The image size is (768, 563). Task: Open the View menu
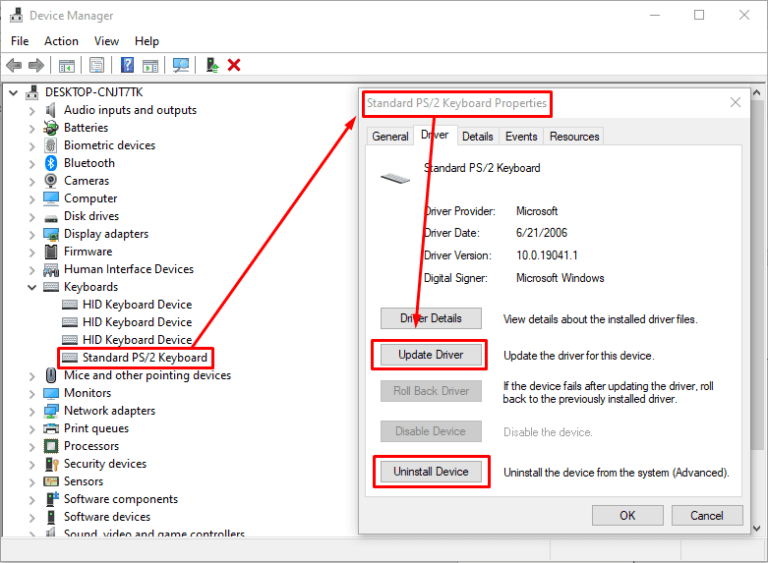(x=106, y=41)
